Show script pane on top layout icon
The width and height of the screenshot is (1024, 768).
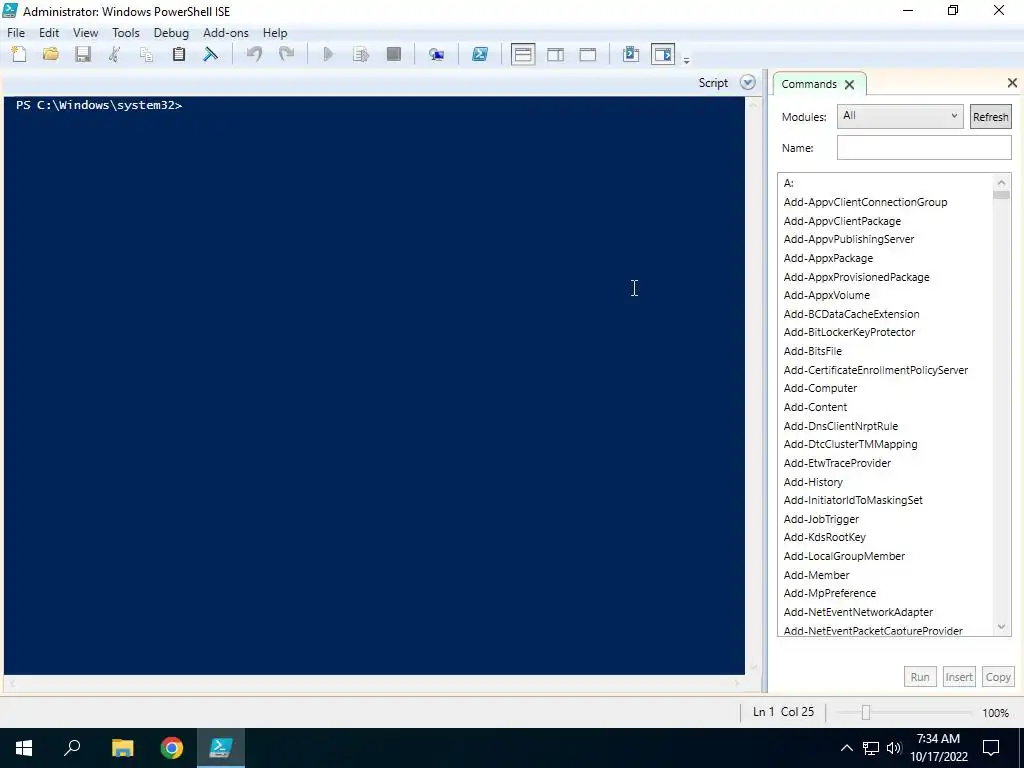[523, 54]
